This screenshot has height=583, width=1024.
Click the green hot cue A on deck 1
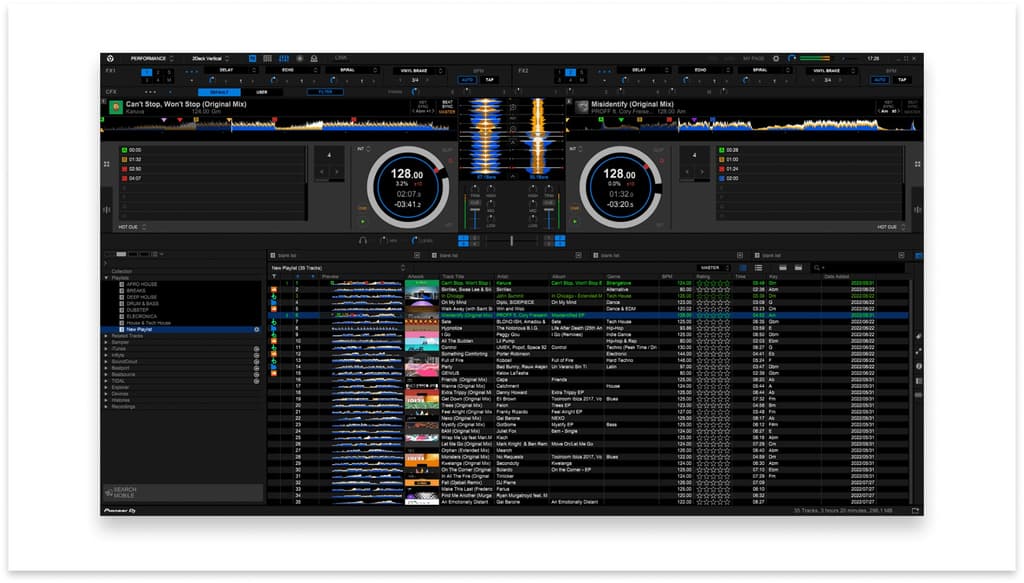coord(123,149)
